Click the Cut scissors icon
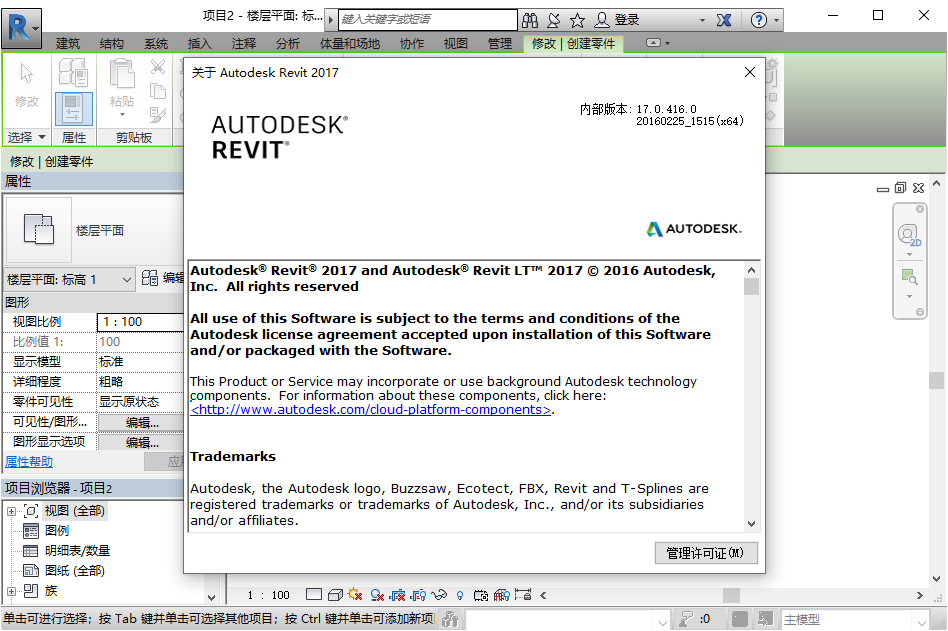Screen dimensions: 948x631 click(x=158, y=66)
